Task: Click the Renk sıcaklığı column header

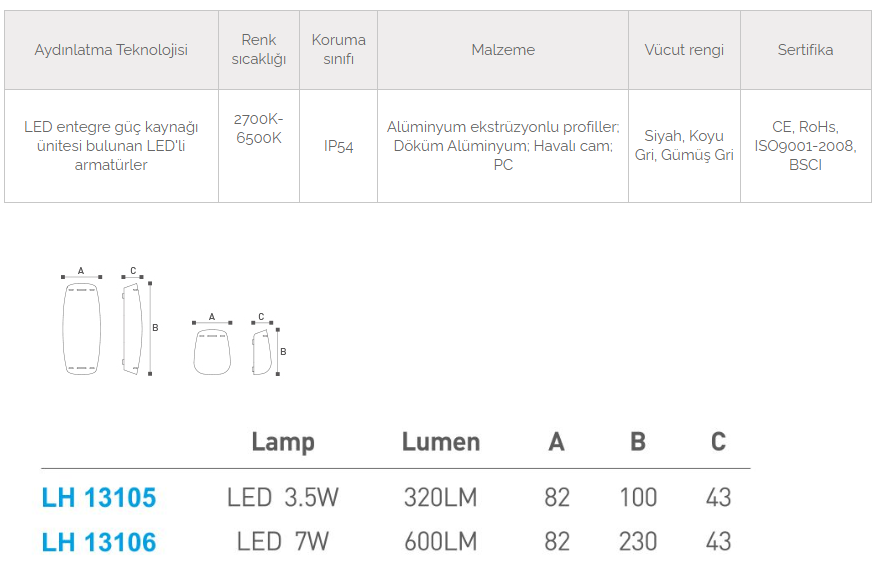Action: (x=259, y=50)
